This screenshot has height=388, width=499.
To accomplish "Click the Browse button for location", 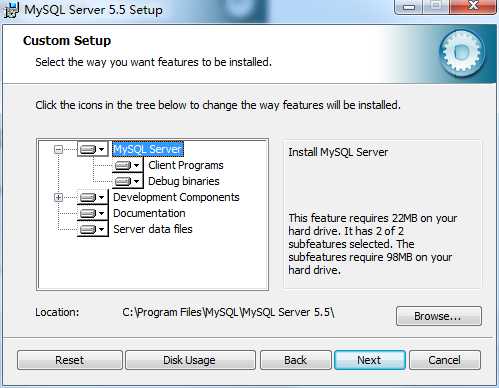I will point(439,316).
